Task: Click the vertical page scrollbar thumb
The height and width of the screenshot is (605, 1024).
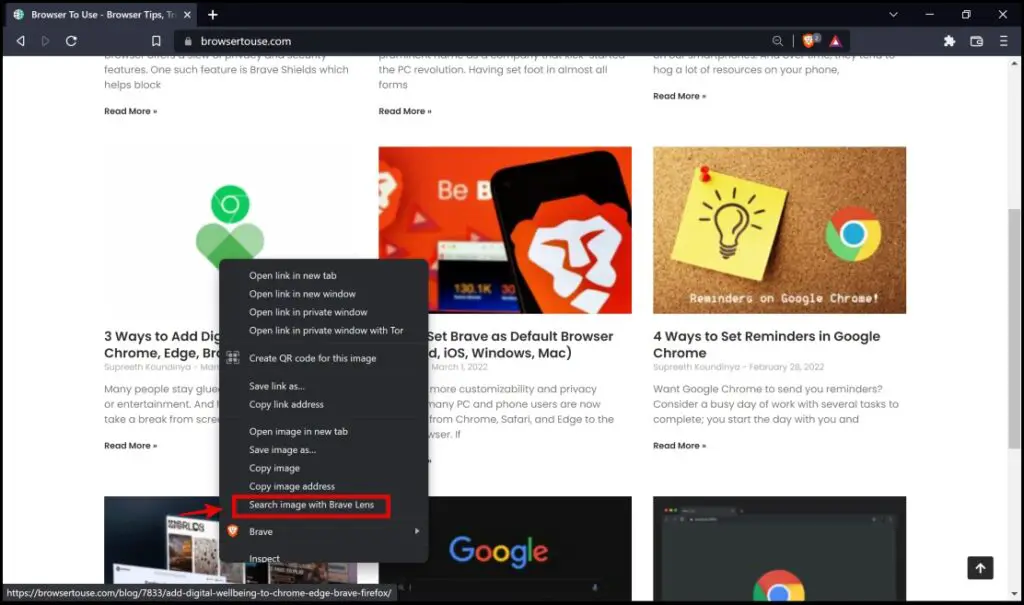Action: [1014, 328]
